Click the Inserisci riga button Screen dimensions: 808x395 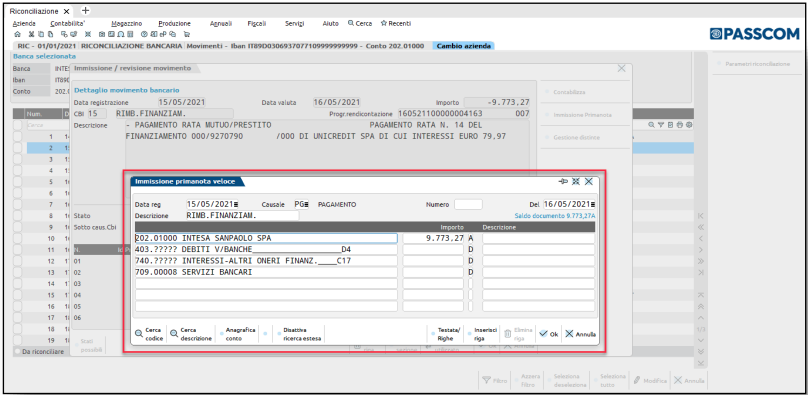[483, 334]
